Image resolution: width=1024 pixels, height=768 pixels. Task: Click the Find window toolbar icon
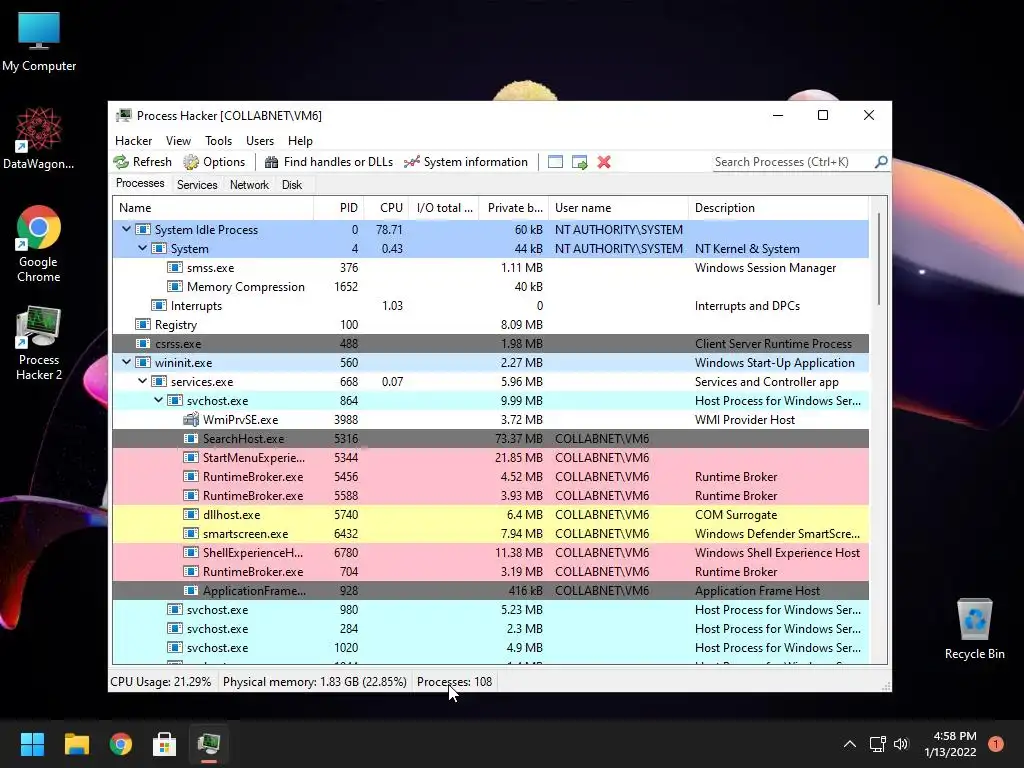point(555,162)
